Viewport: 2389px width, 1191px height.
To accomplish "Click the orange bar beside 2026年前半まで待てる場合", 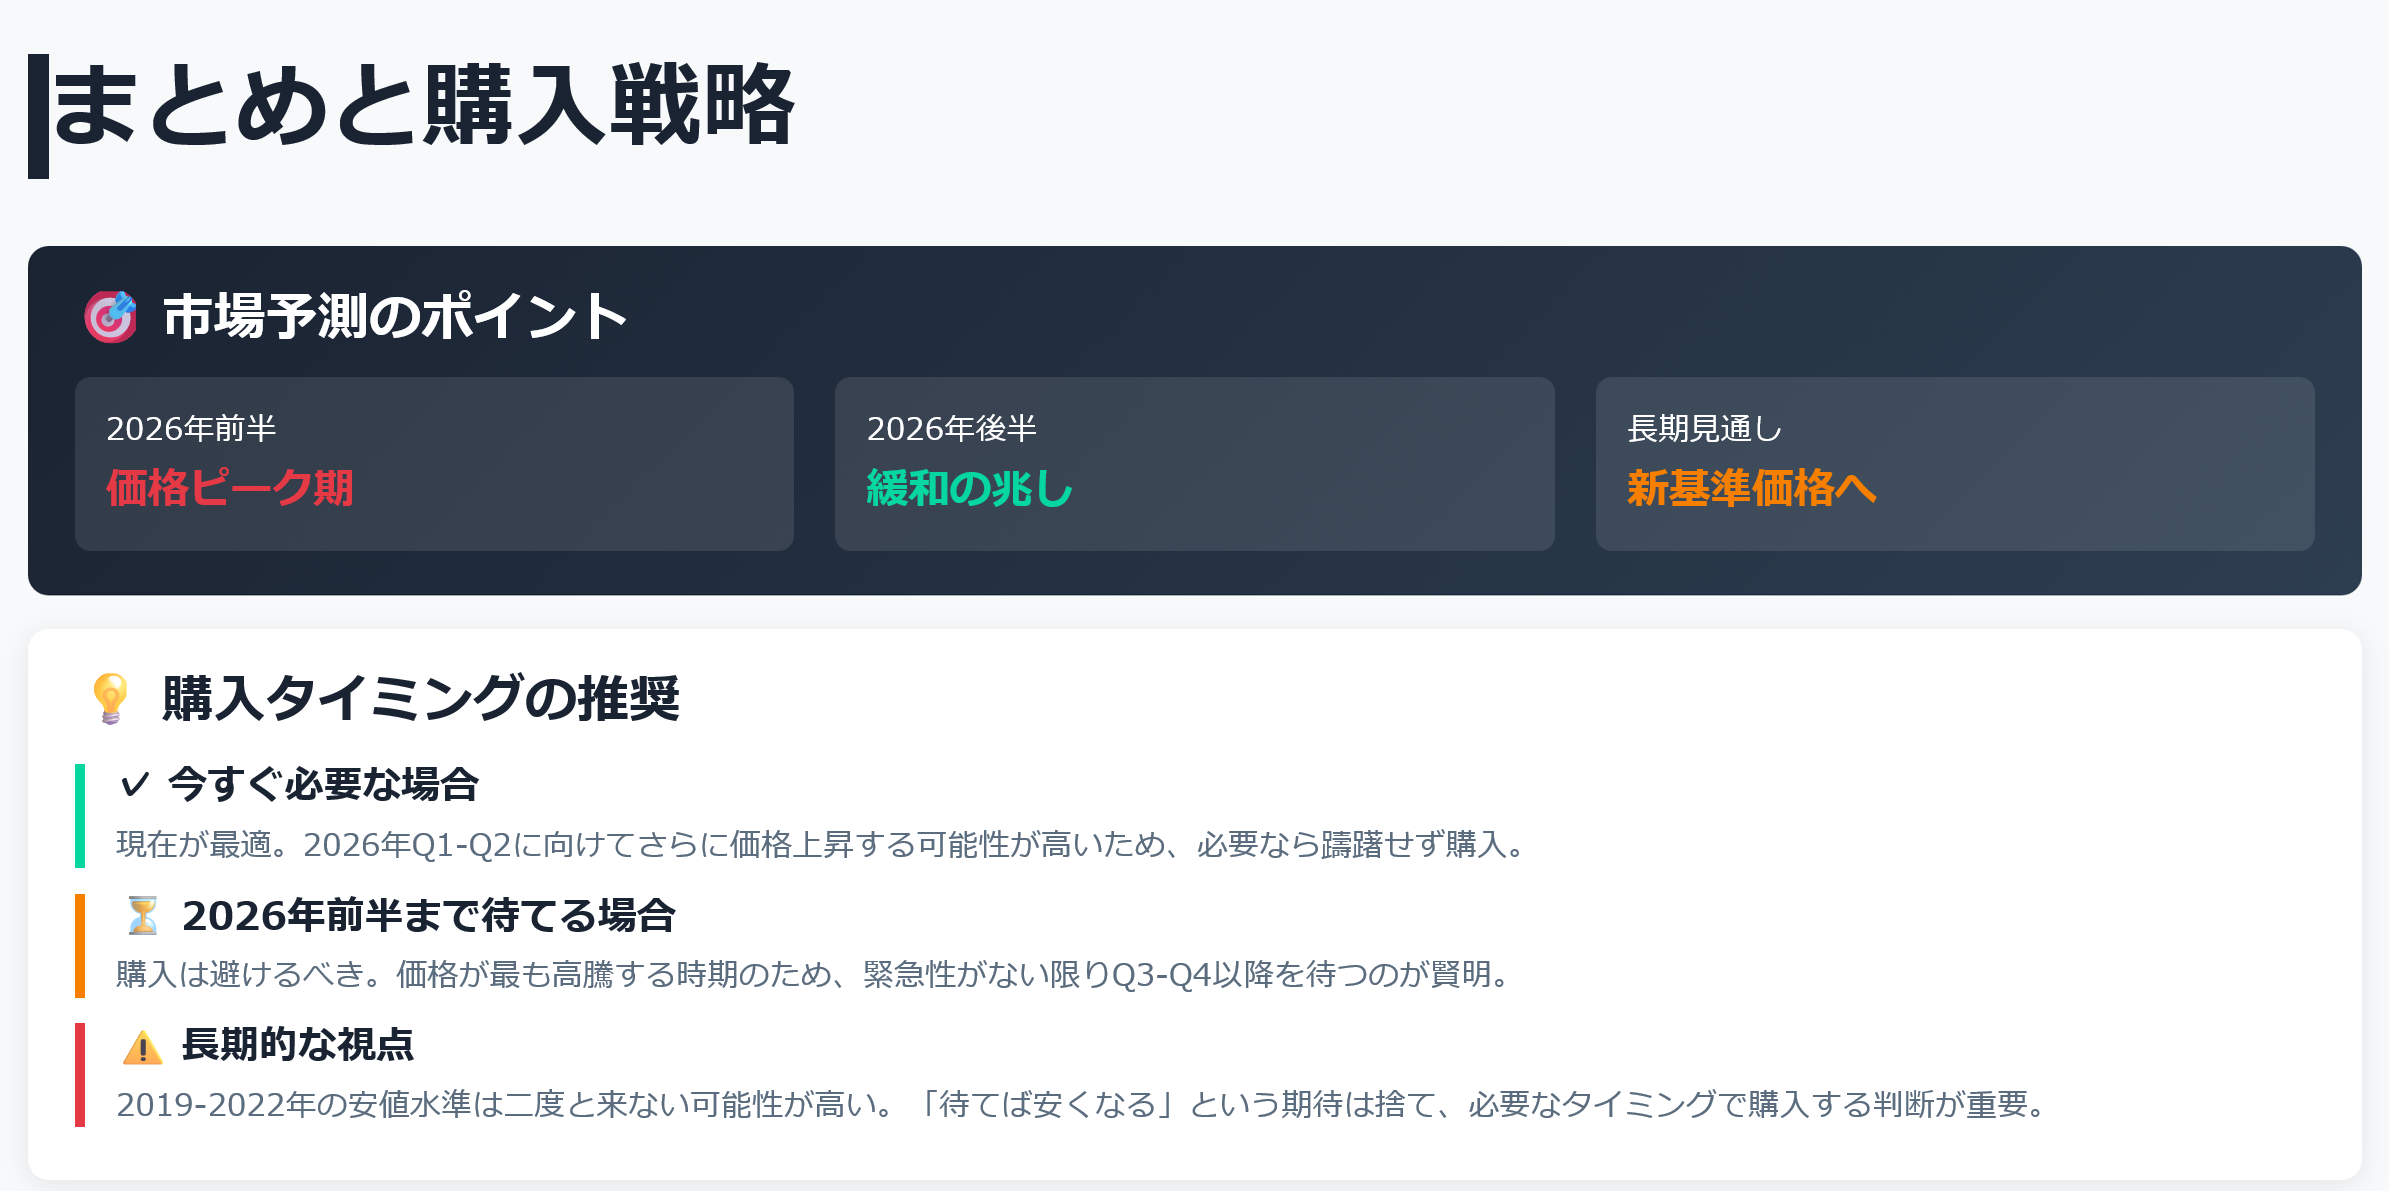I will tap(80, 945).
